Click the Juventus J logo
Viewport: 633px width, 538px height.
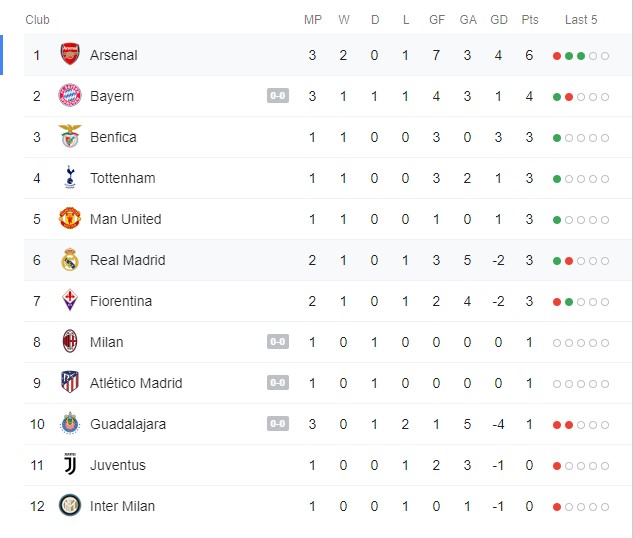[70, 464]
